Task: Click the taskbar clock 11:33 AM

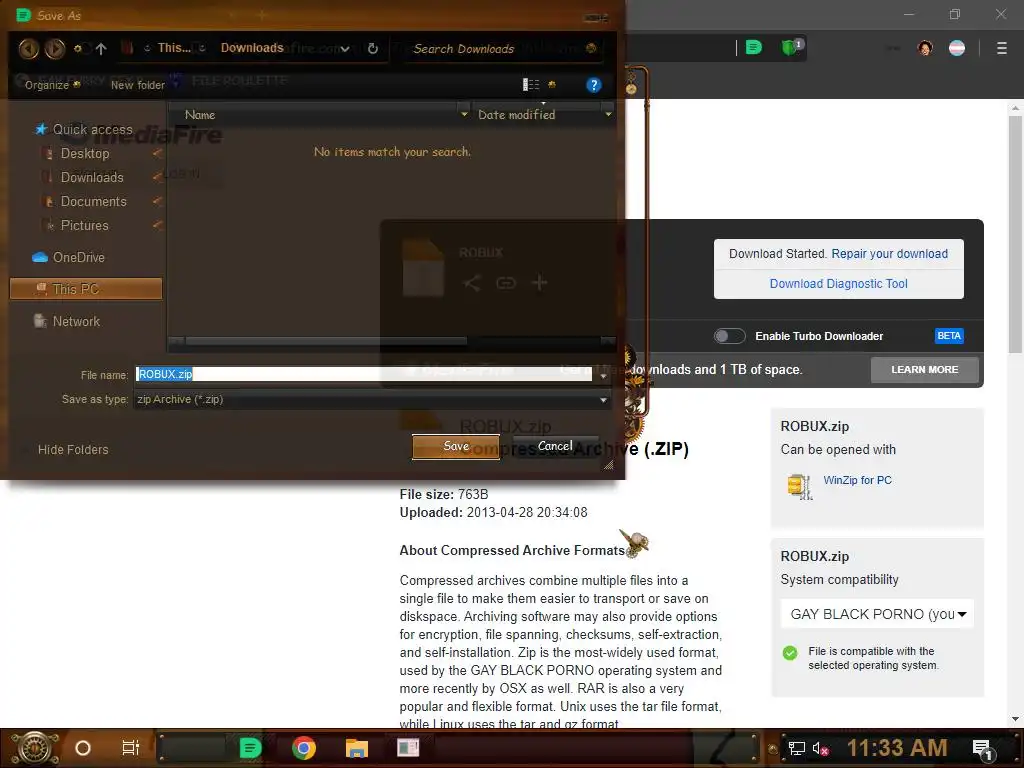Action: click(897, 748)
